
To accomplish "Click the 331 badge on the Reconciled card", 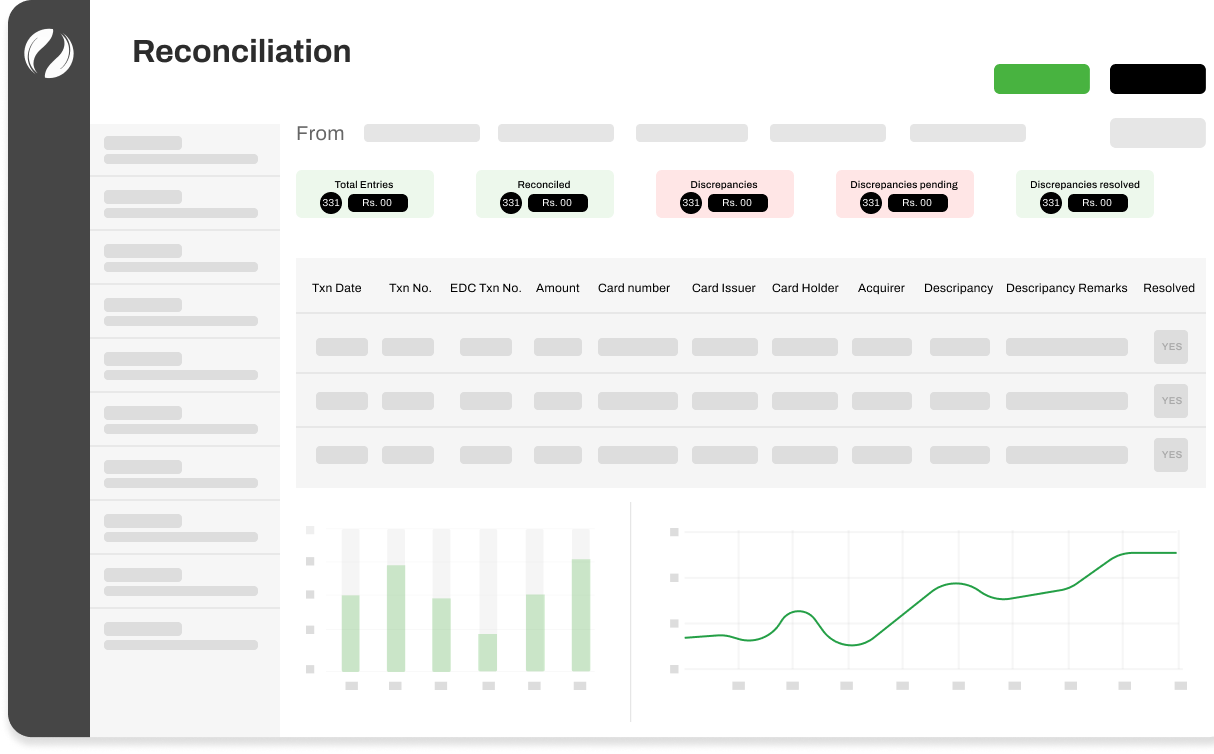I will (x=511, y=203).
